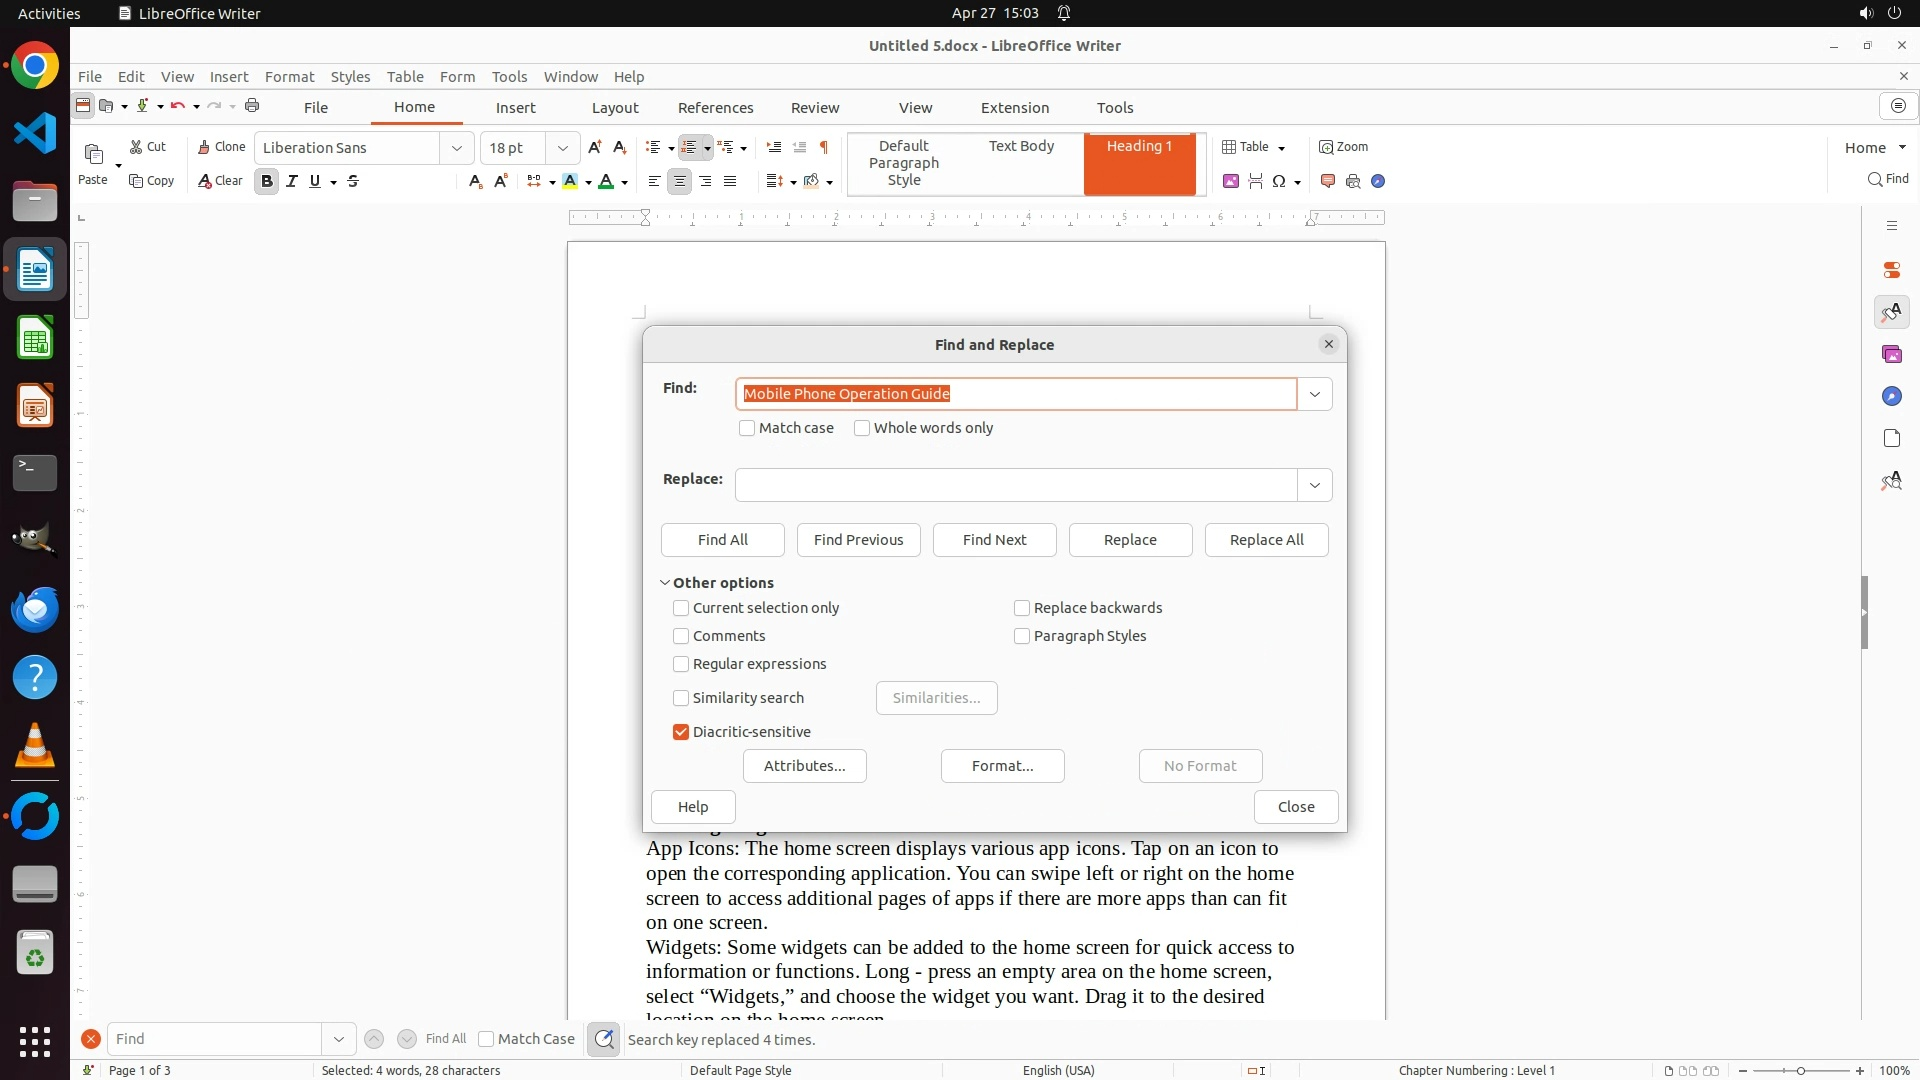Open the Styles menu
Screen dimensions: 1920x1080
(350, 77)
